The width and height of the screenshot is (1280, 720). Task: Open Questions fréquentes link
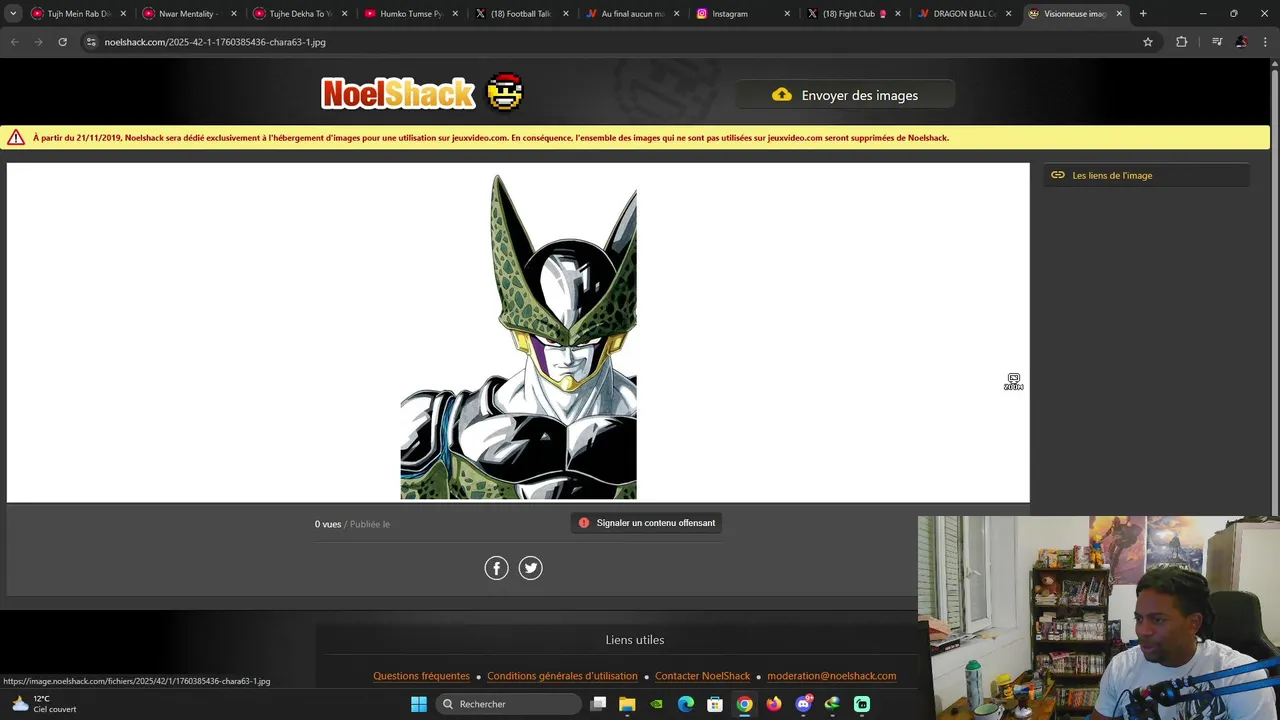click(x=421, y=676)
